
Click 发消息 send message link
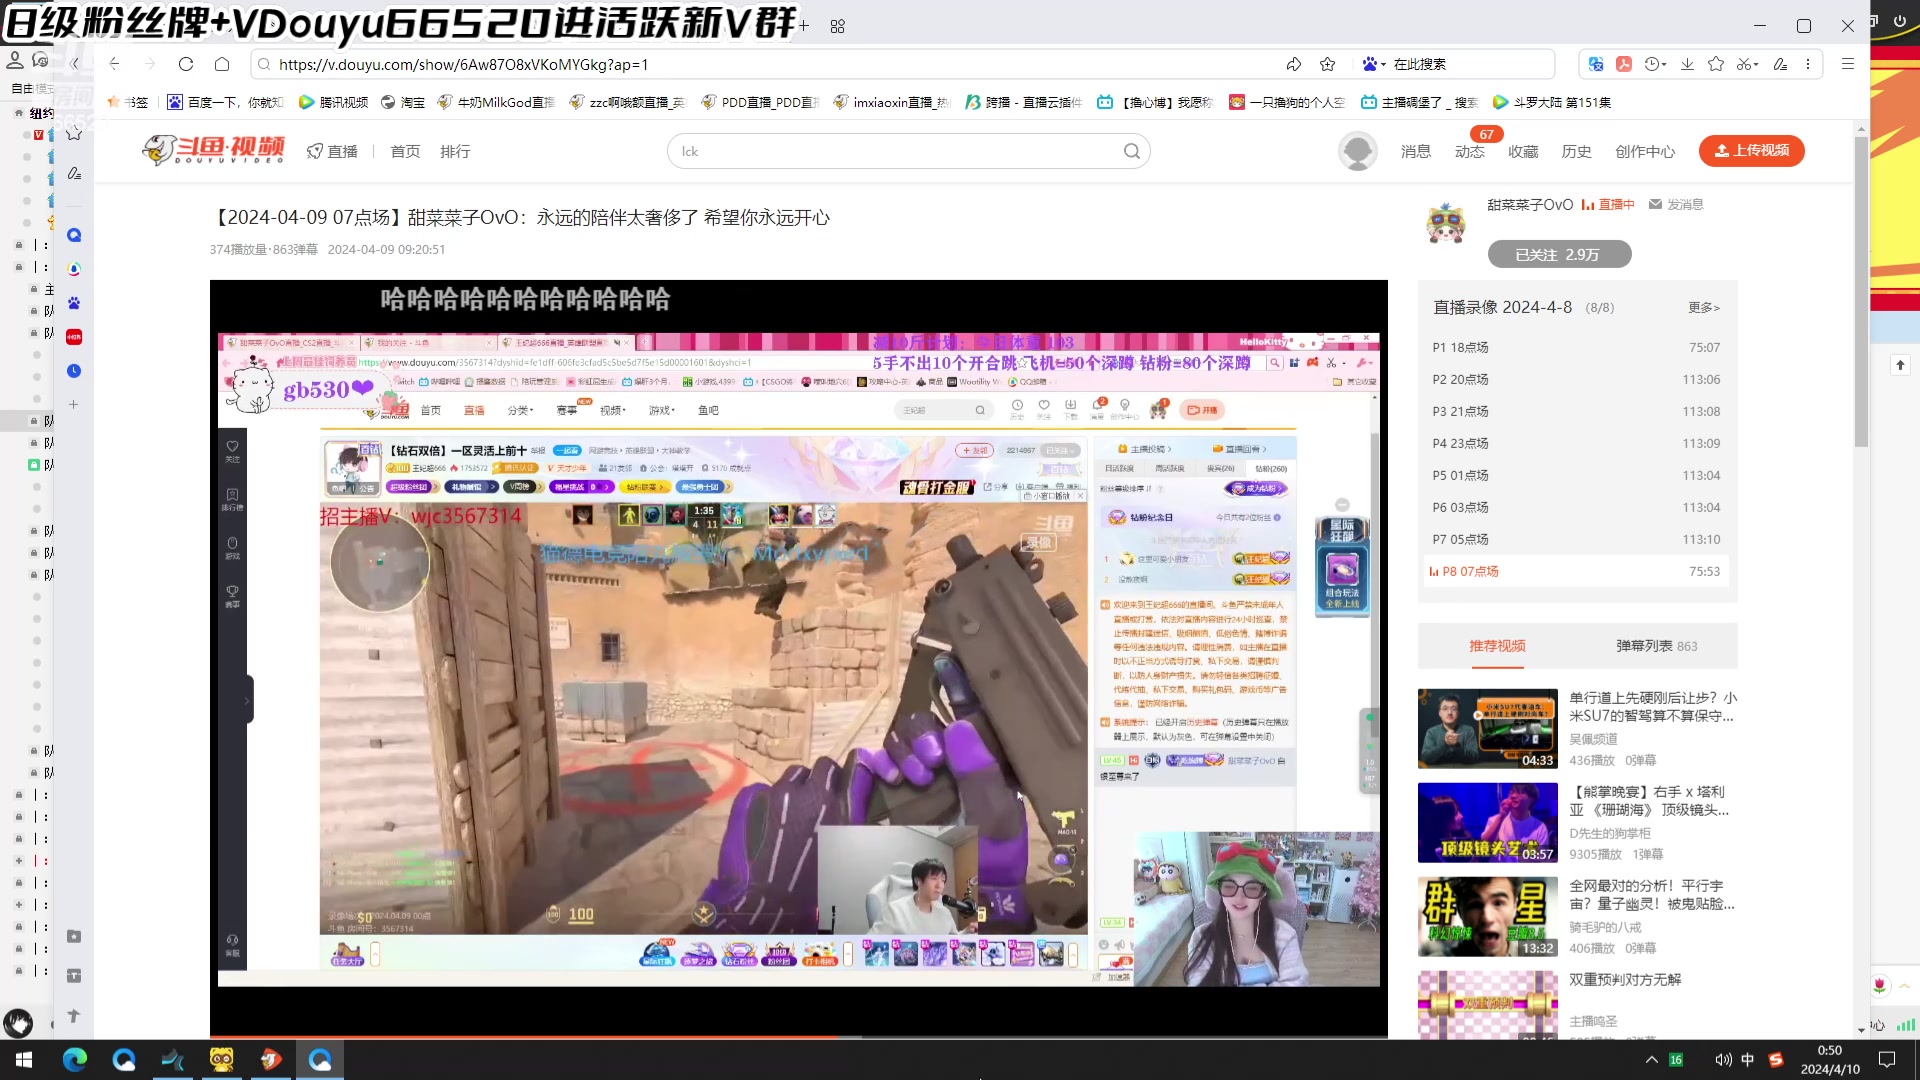point(1676,204)
